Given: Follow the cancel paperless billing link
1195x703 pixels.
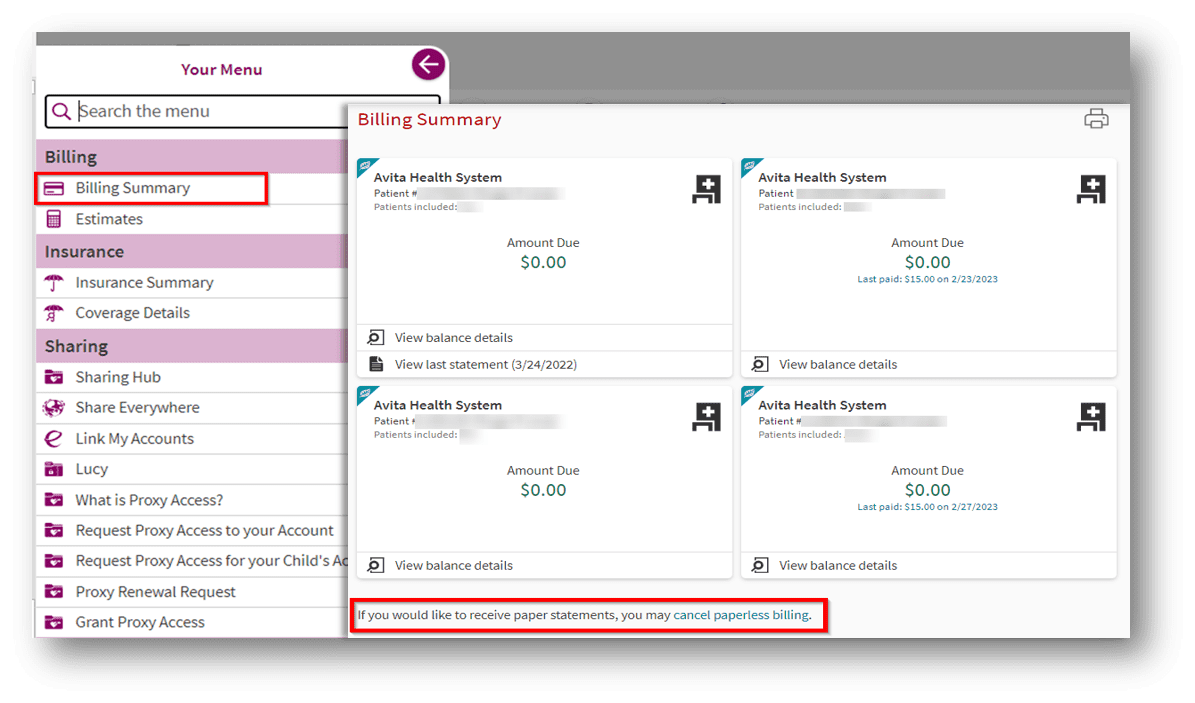Looking at the screenshot, I should (741, 615).
